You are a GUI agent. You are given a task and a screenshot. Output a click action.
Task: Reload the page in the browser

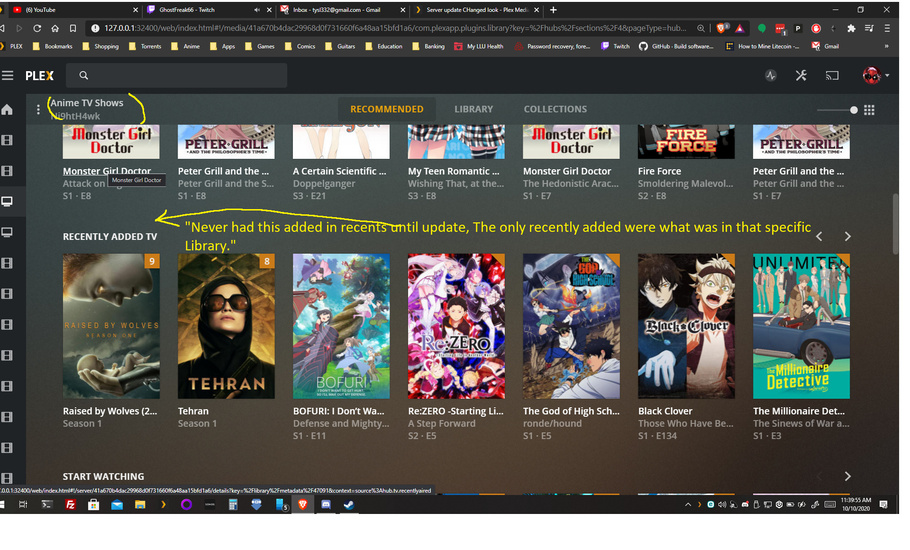pos(37,28)
